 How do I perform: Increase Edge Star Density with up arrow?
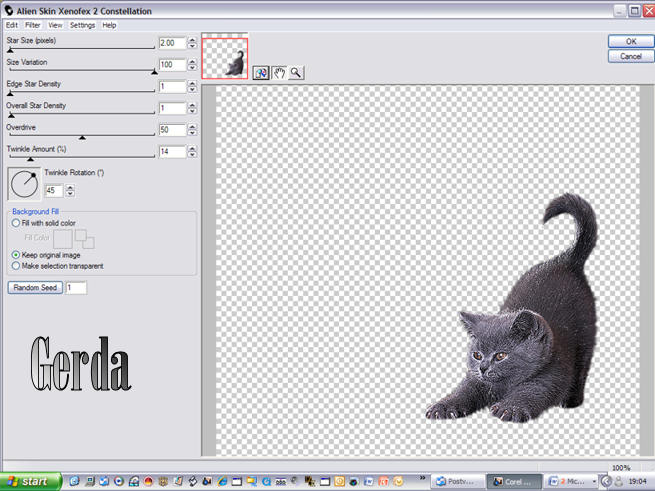(x=192, y=84)
